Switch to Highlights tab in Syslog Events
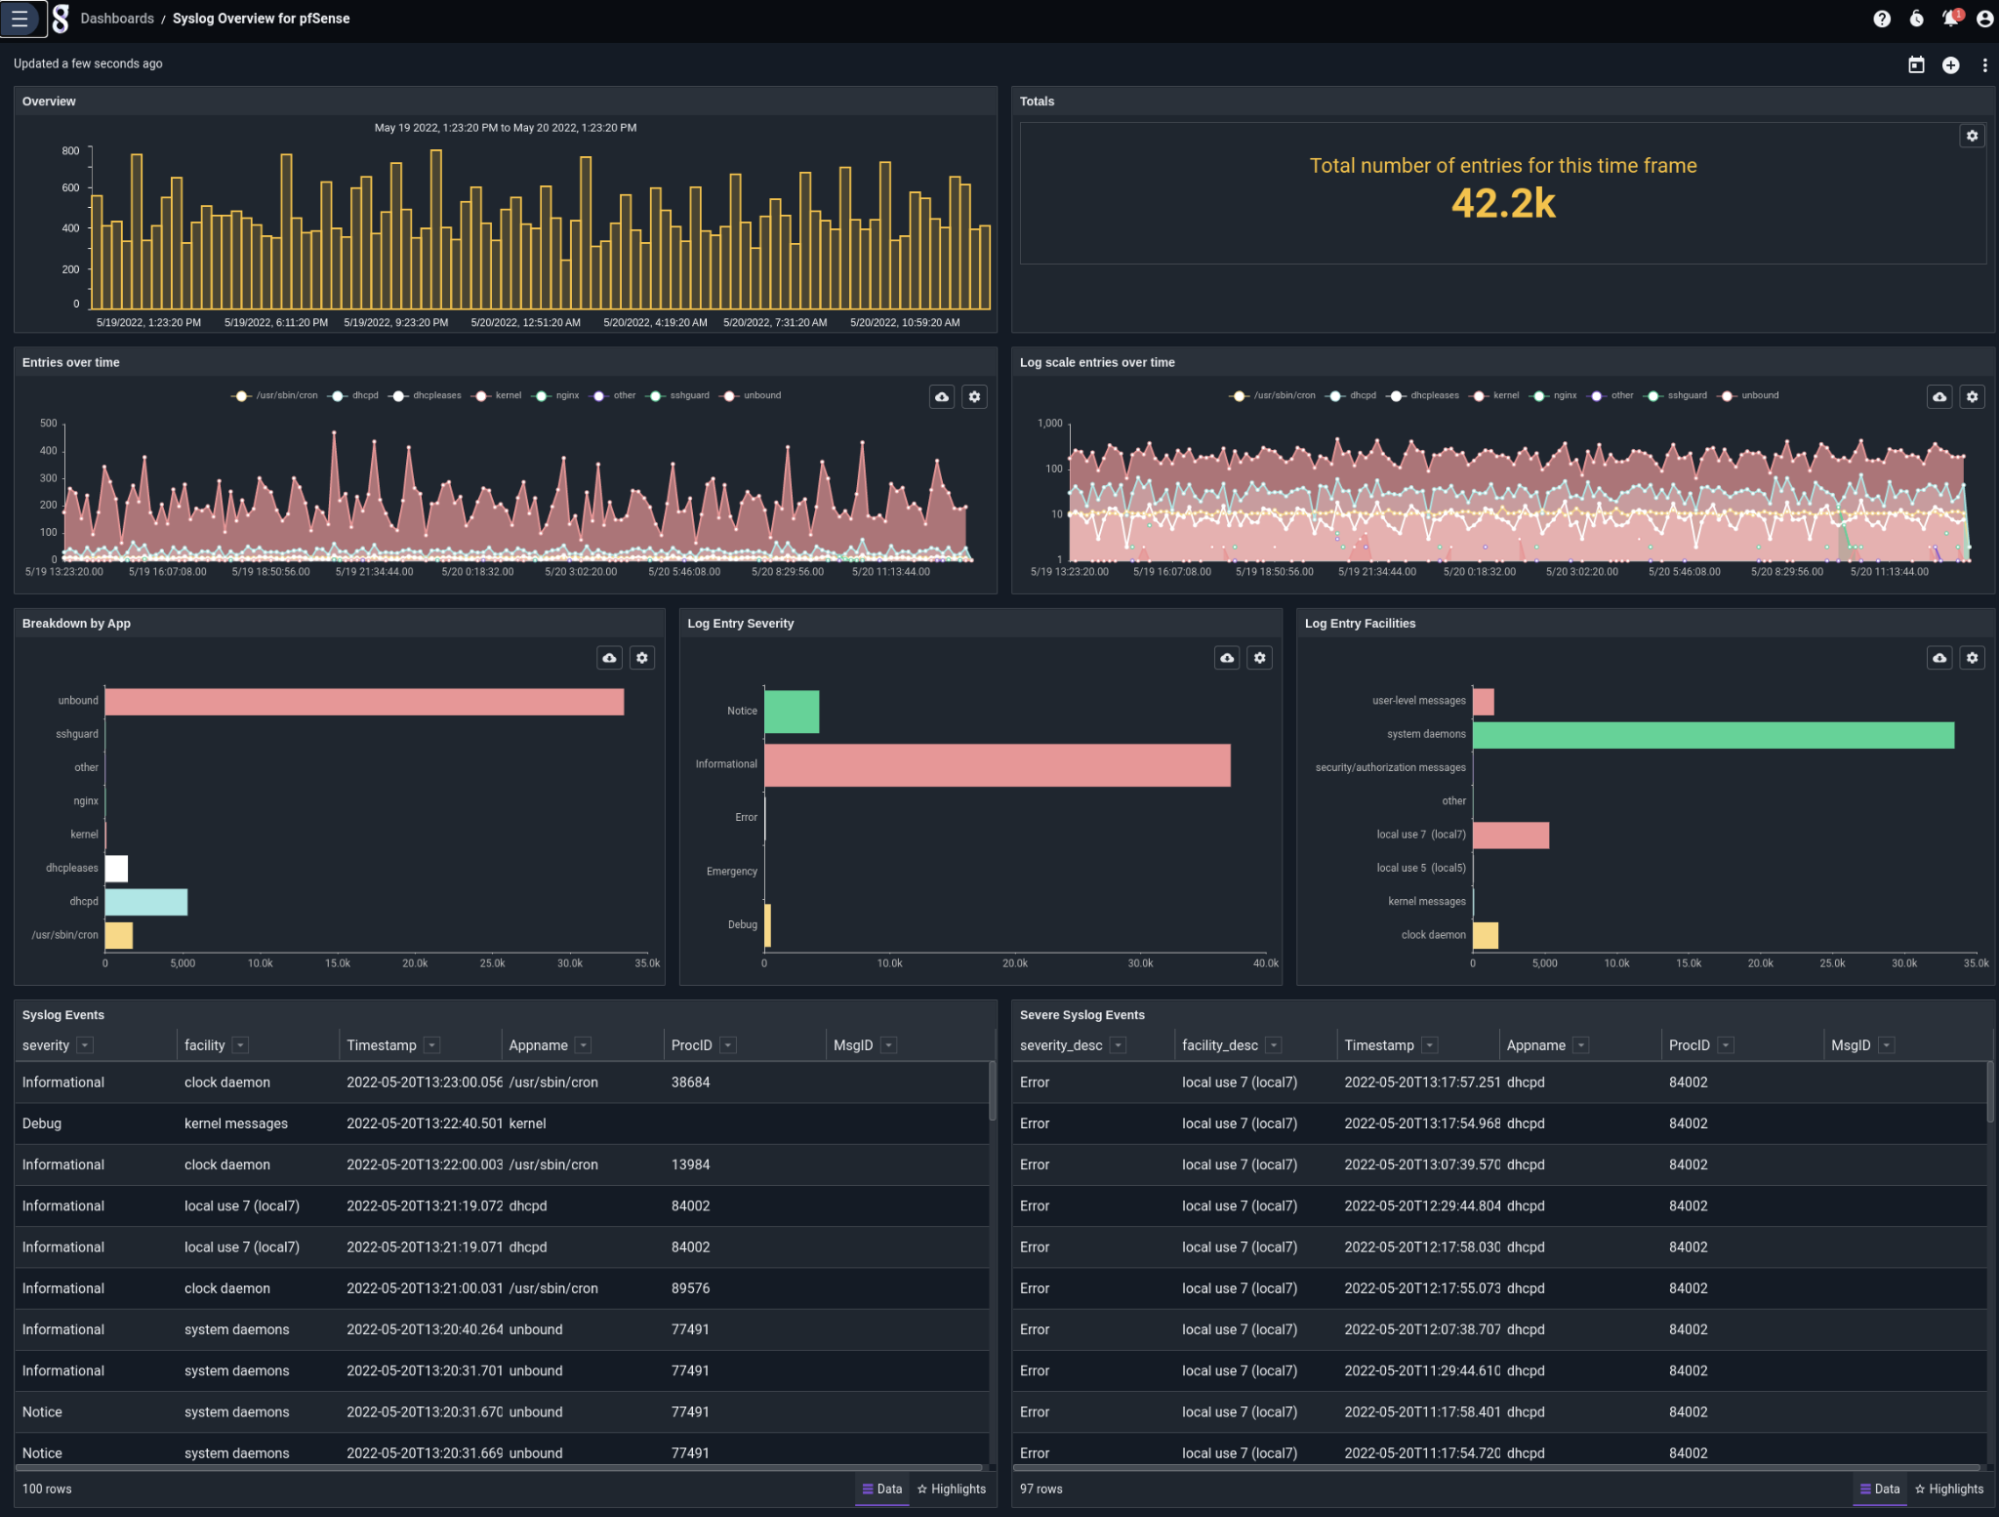 point(952,1490)
